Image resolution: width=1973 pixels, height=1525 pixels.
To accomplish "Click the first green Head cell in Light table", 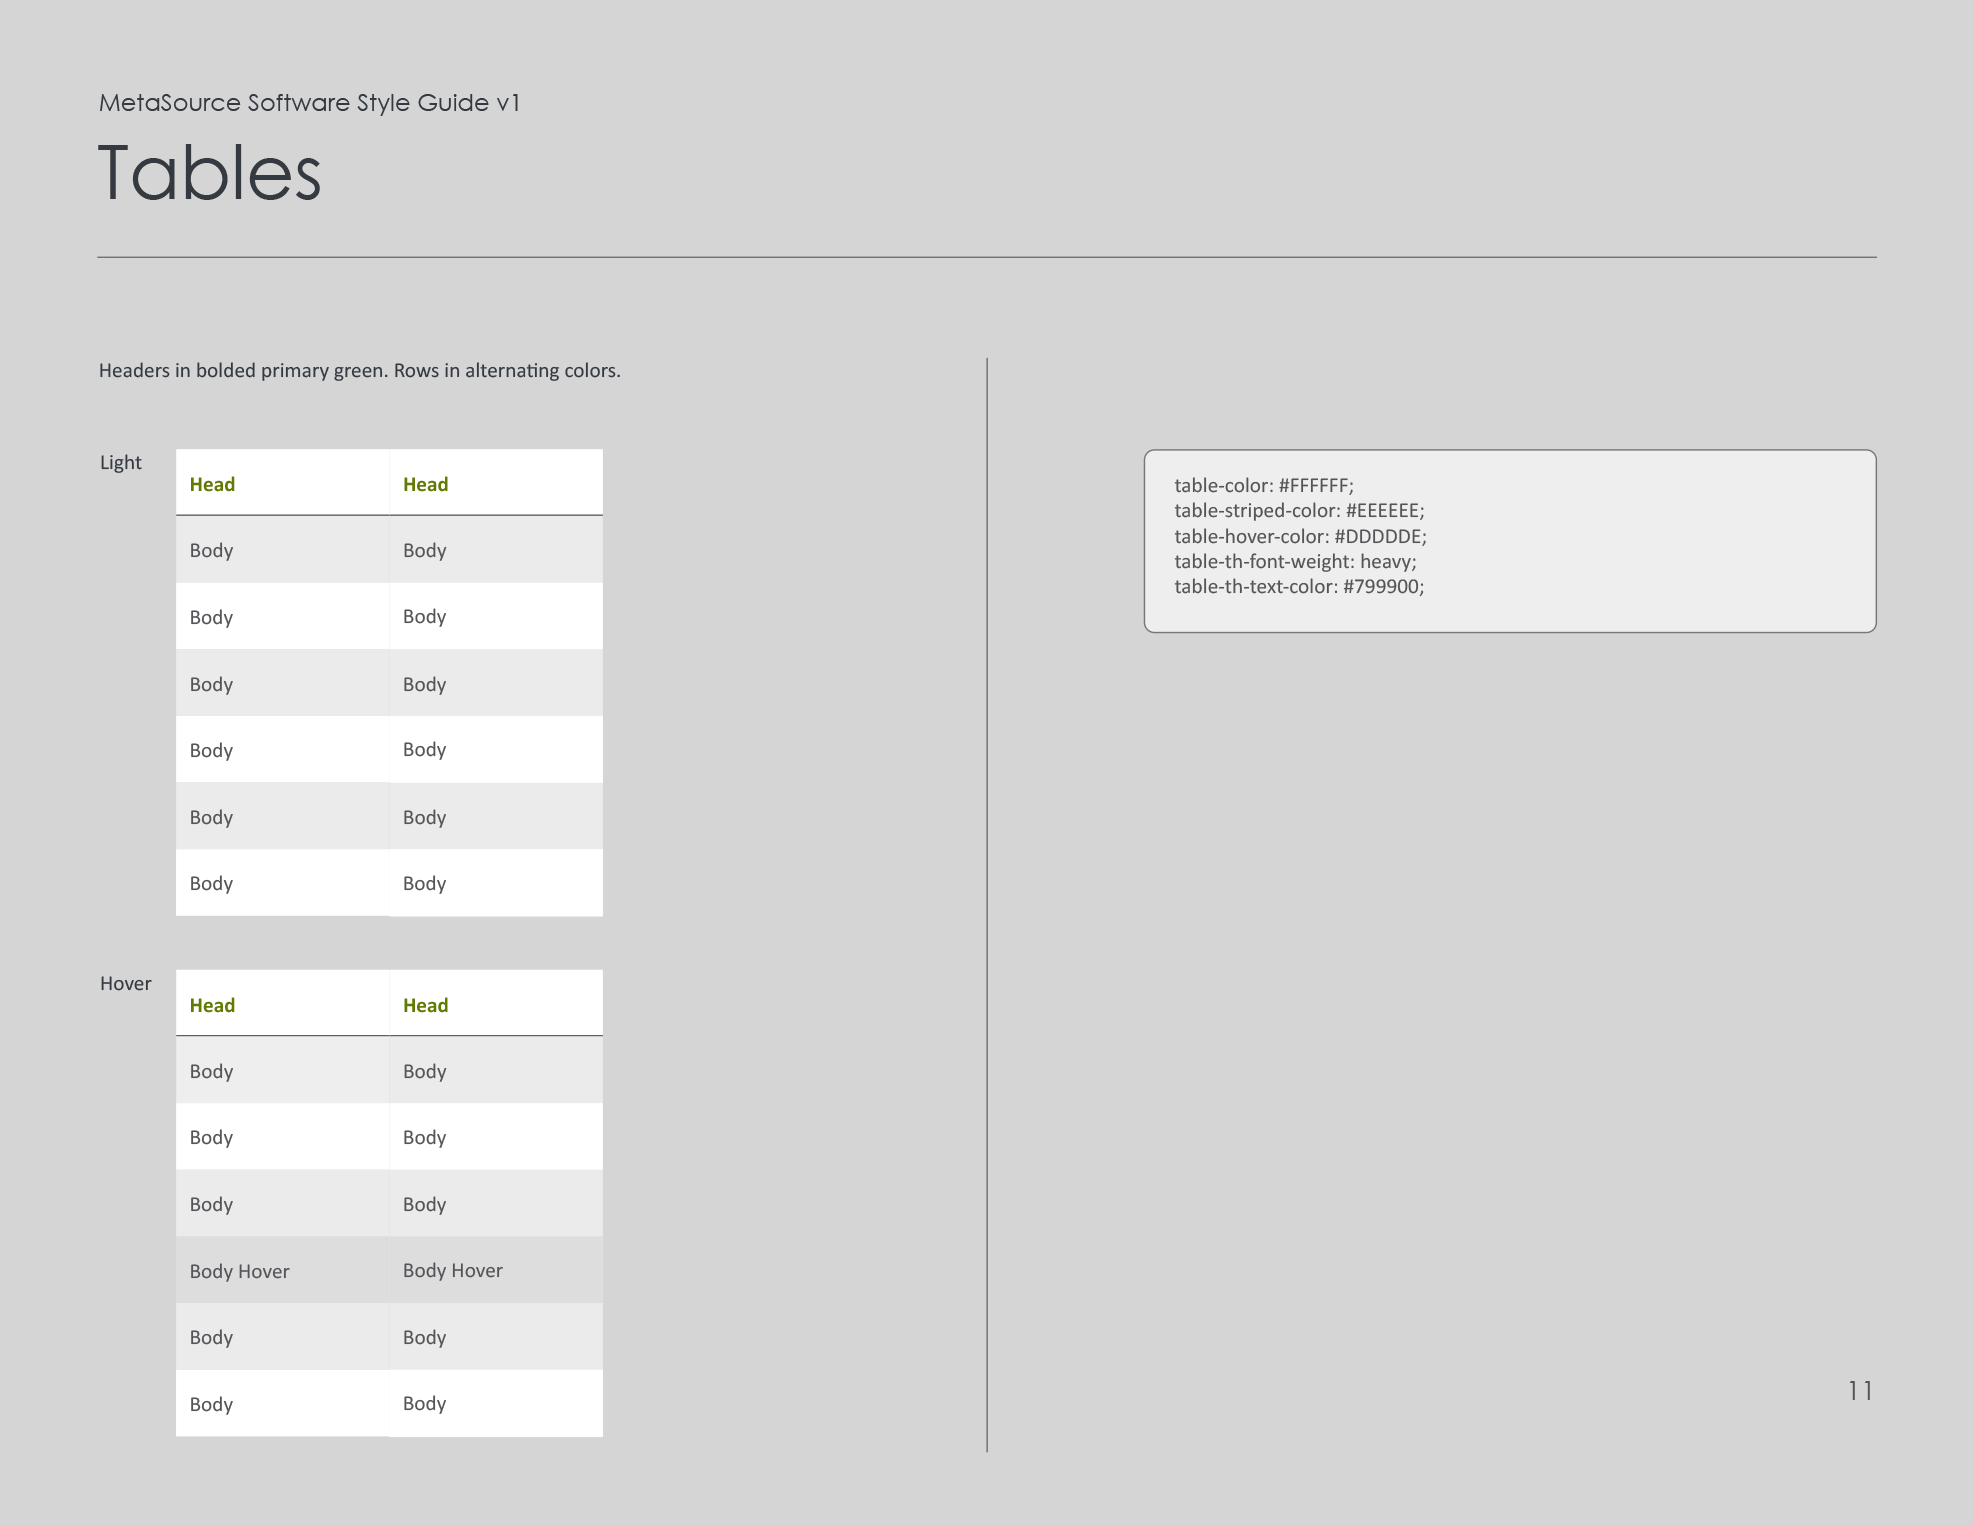I will point(212,483).
